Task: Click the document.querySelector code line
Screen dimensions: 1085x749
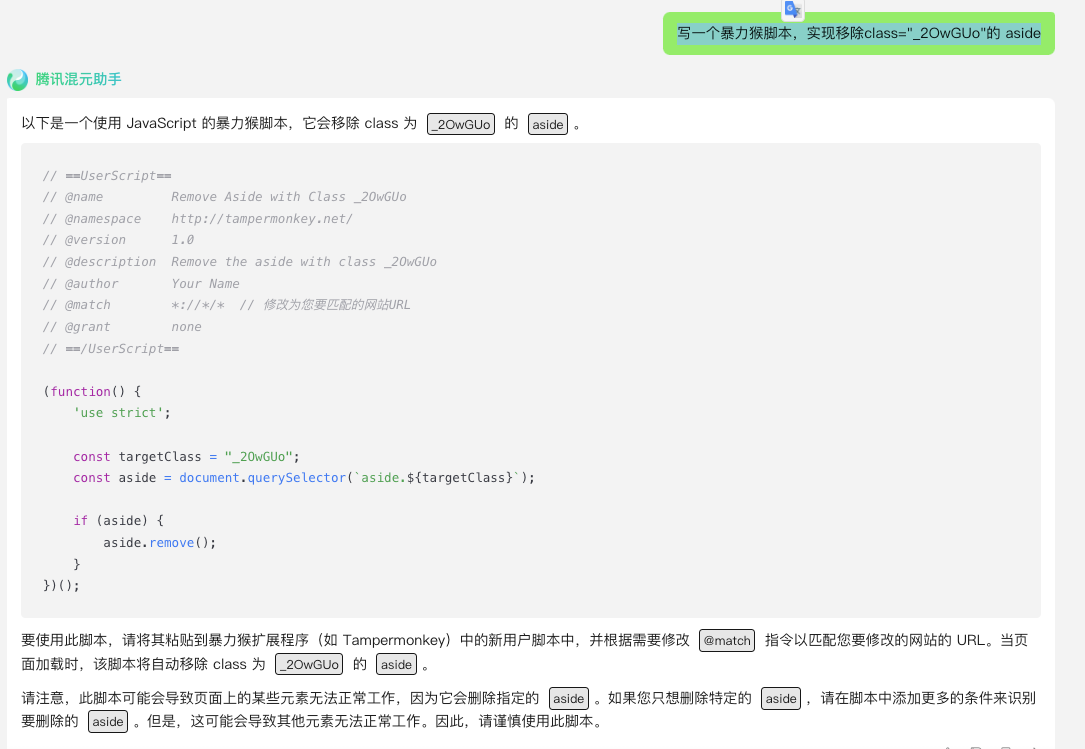Action: click(304, 478)
